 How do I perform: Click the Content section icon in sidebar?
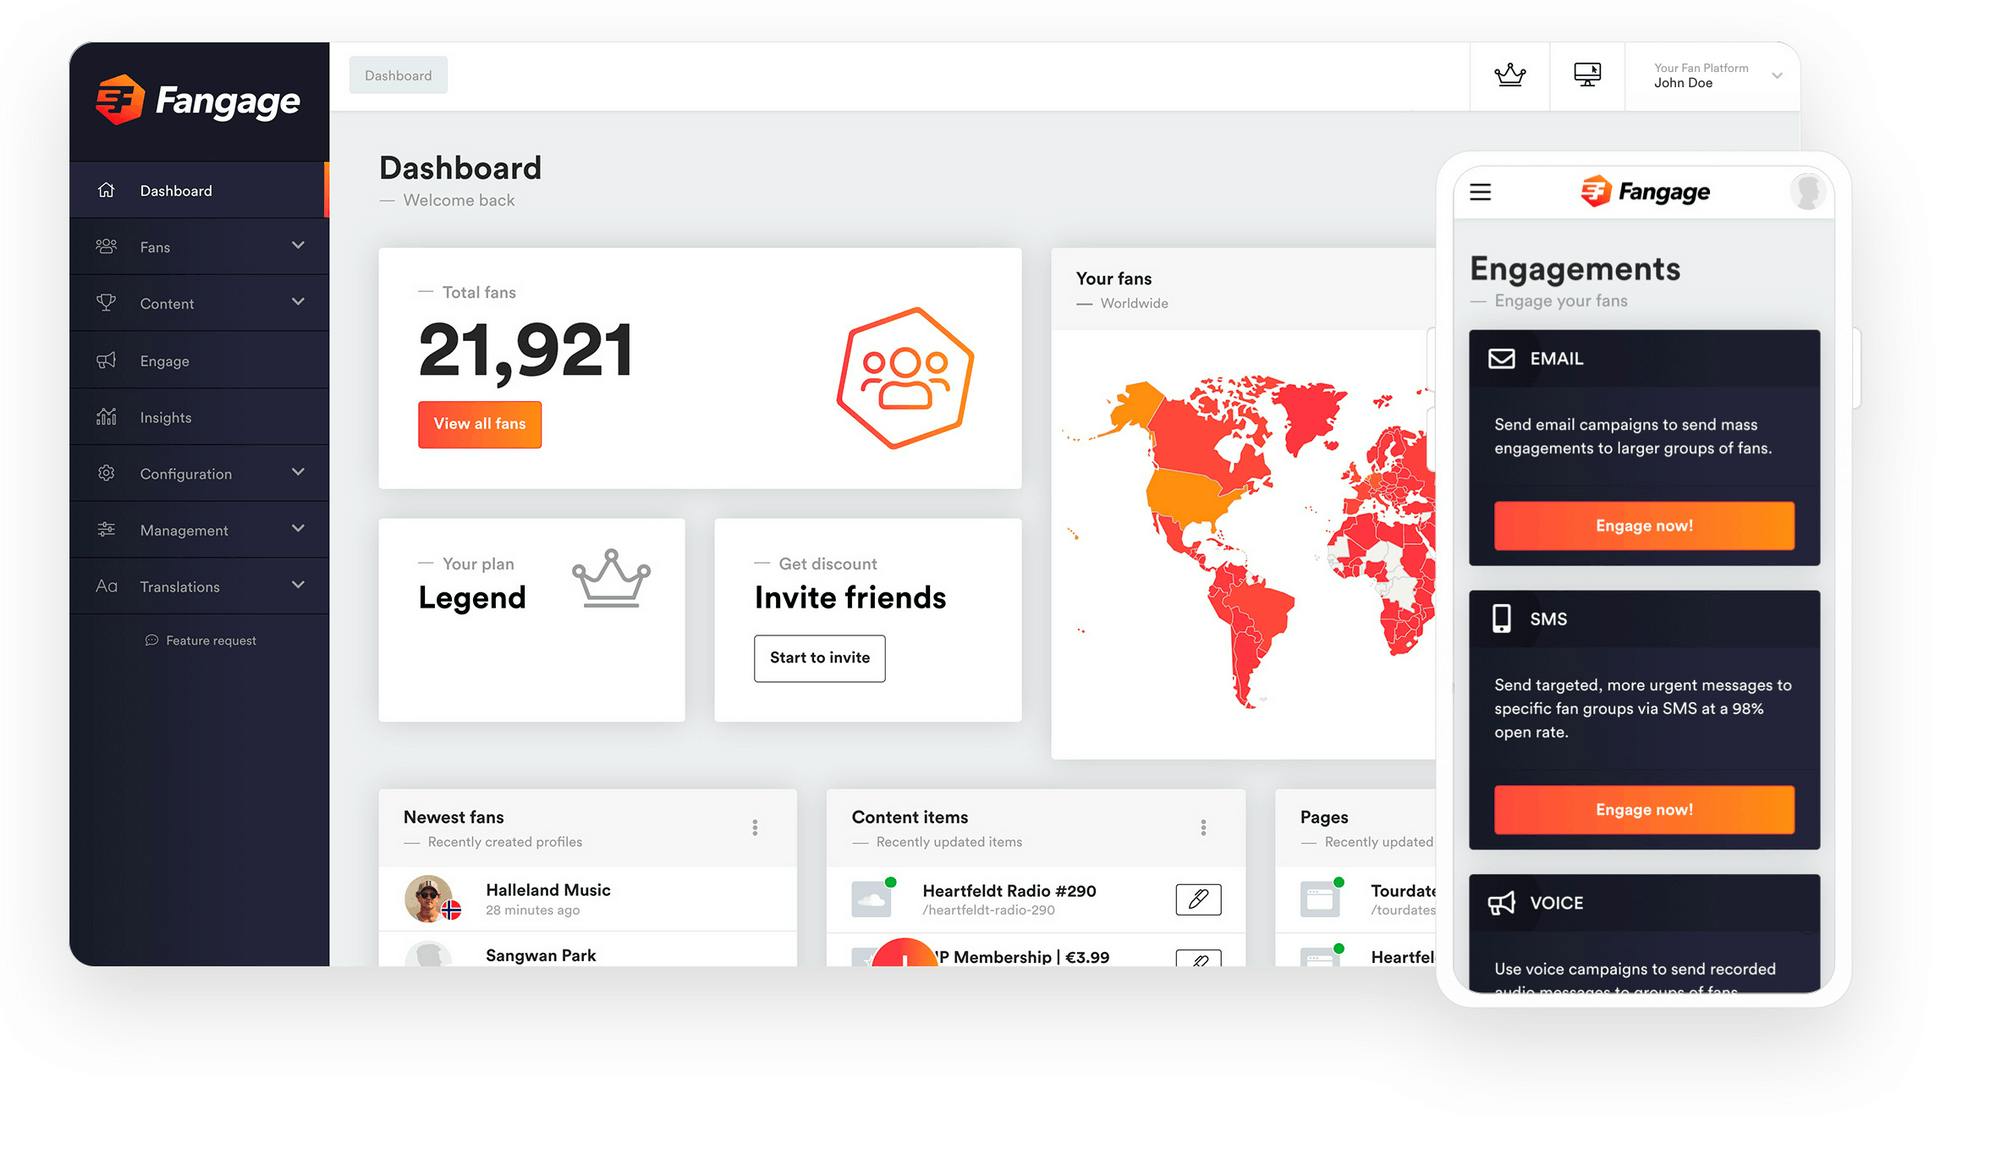(x=107, y=302)
